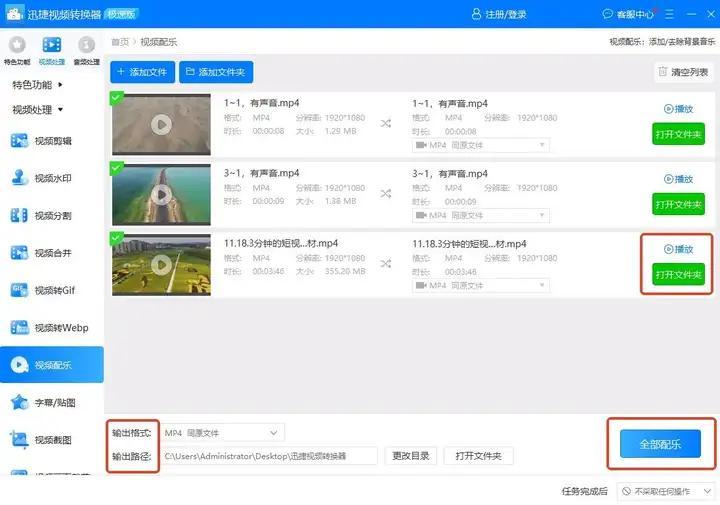Click the 更改目录 button

pos(410,456)
